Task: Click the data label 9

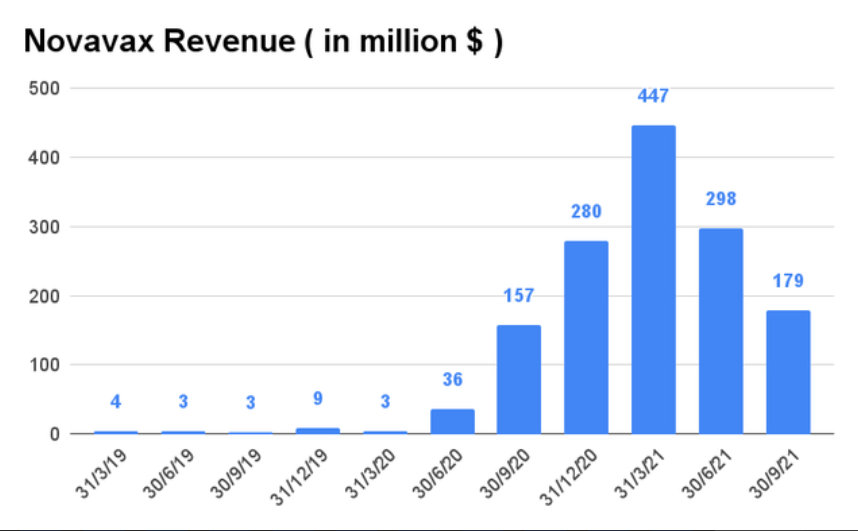Action: 317,399
